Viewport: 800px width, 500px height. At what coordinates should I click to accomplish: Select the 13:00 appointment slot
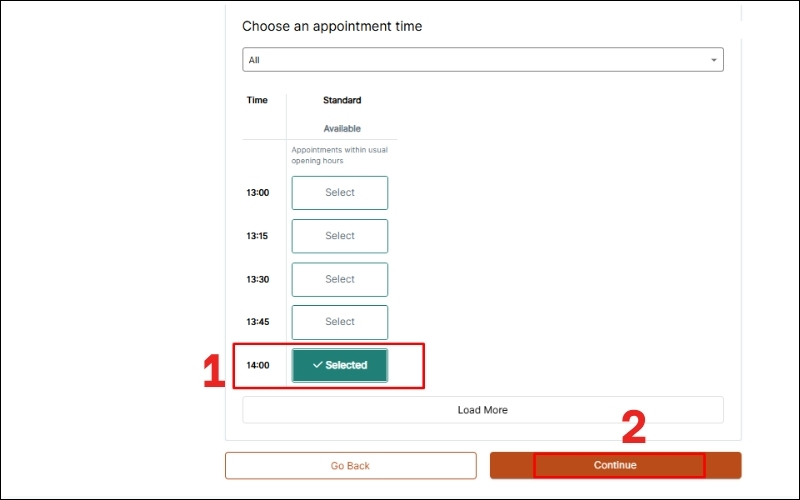(x=340, y=193)
